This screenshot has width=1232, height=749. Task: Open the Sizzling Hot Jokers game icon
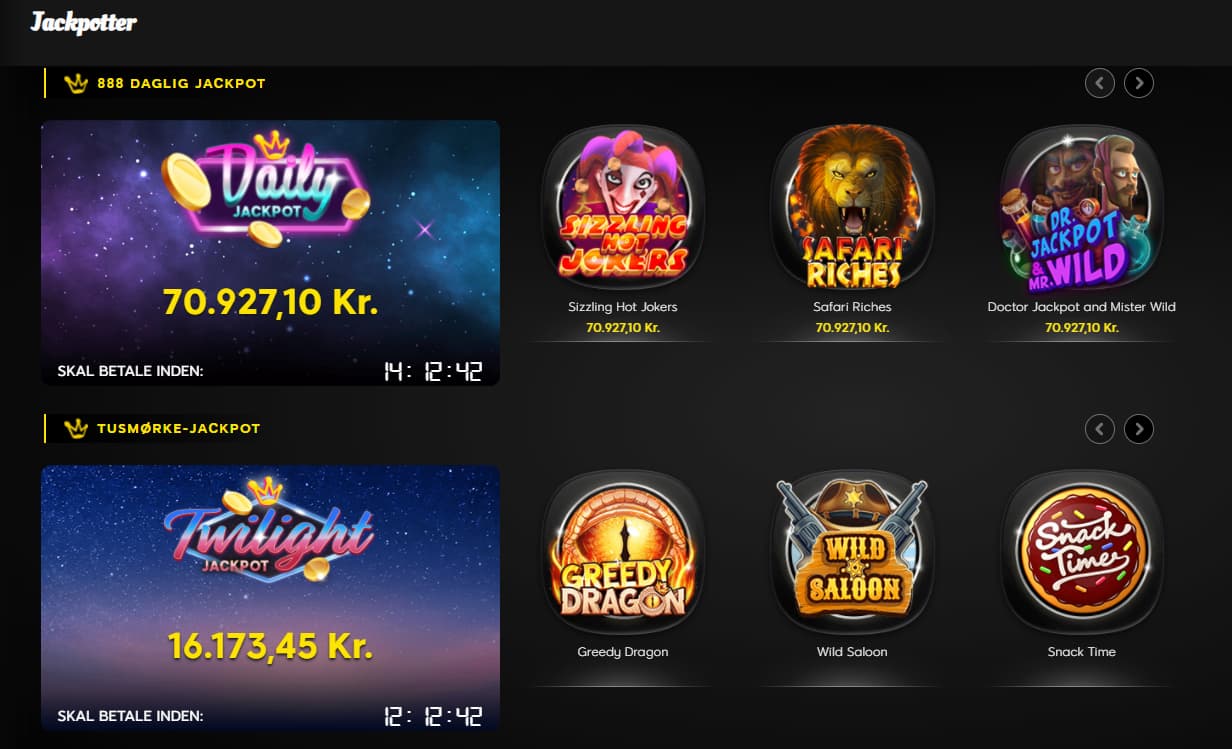[622, 207]
